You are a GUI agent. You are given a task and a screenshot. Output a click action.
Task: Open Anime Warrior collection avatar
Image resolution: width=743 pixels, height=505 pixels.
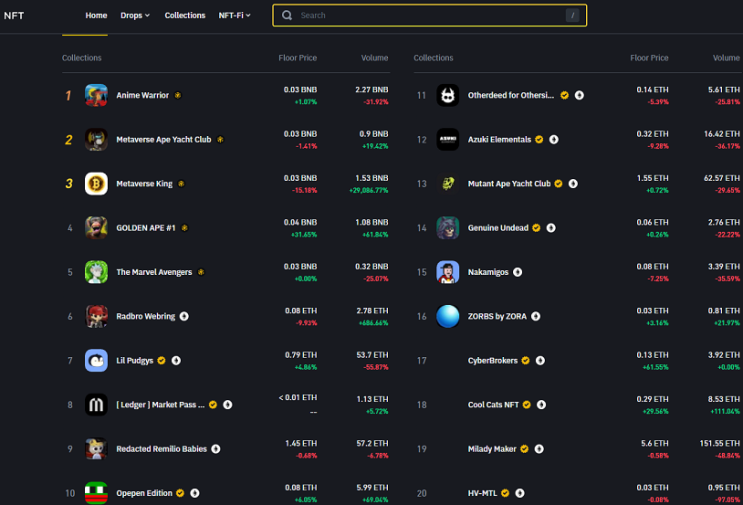tap(96, 95)
